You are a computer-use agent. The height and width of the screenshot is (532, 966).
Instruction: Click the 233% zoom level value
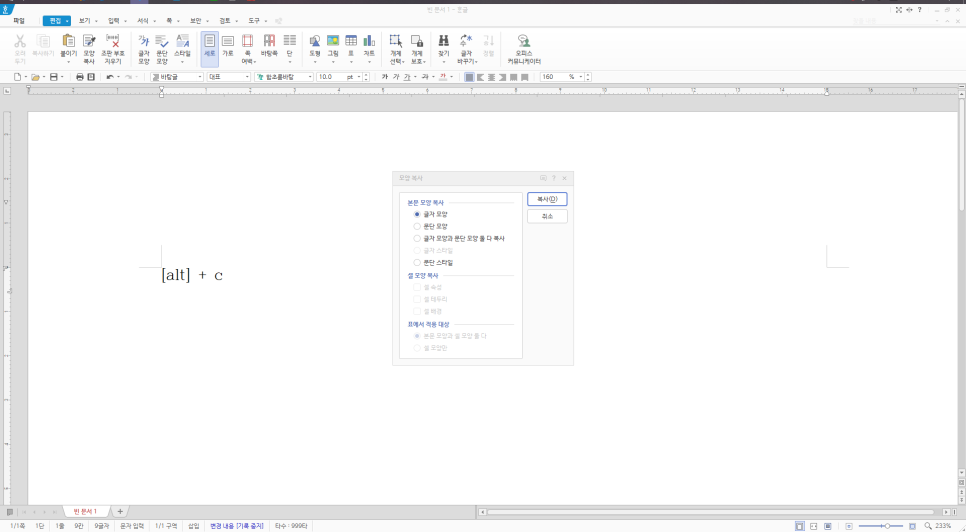943,526
